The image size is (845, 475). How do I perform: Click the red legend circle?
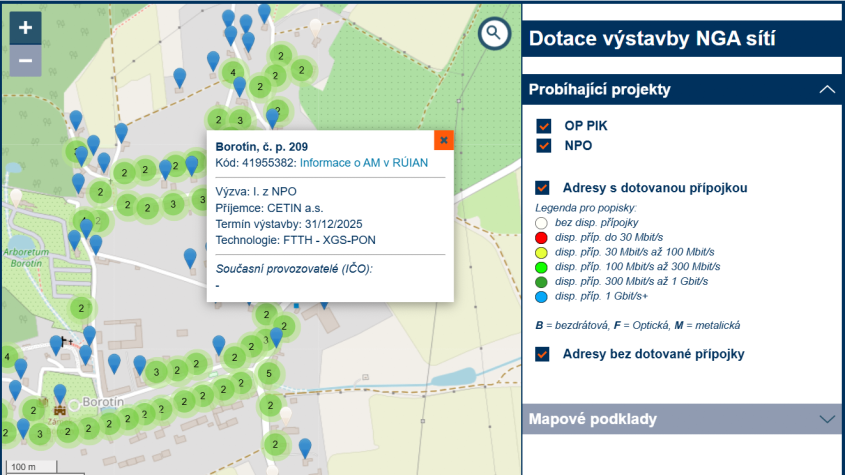tap(541, 237)
